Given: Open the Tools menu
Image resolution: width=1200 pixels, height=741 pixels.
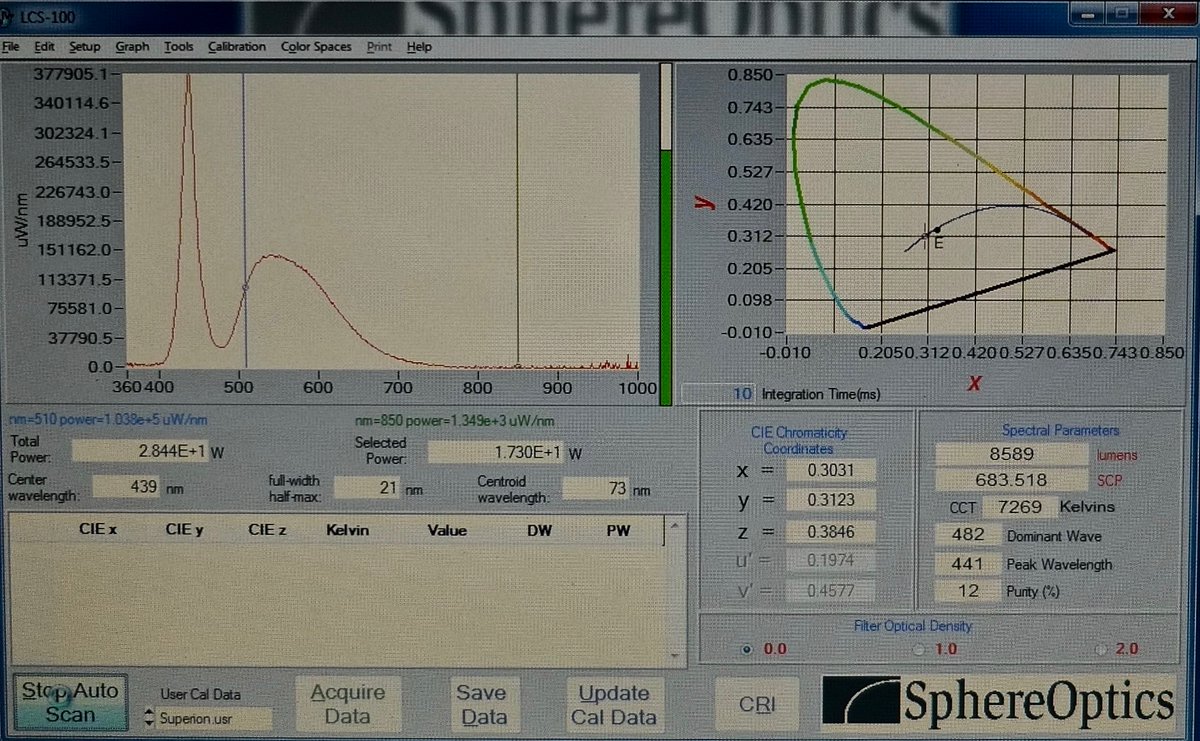Looking at the screenshot, I should click(x=179, y=47).
